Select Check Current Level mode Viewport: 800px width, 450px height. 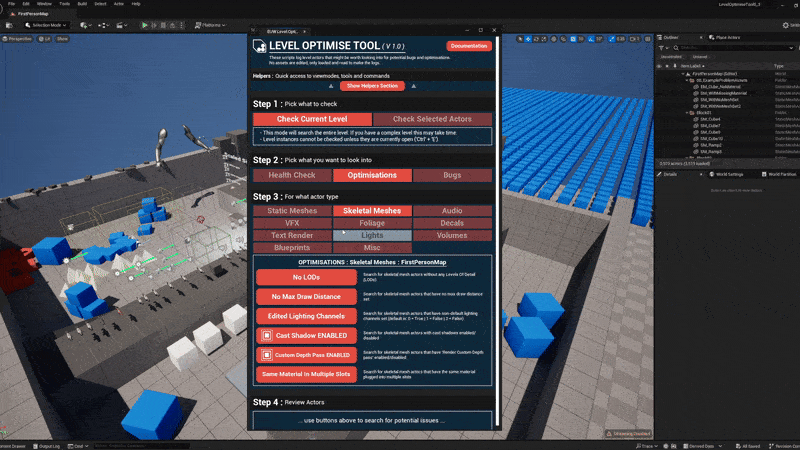pos(312,119)
